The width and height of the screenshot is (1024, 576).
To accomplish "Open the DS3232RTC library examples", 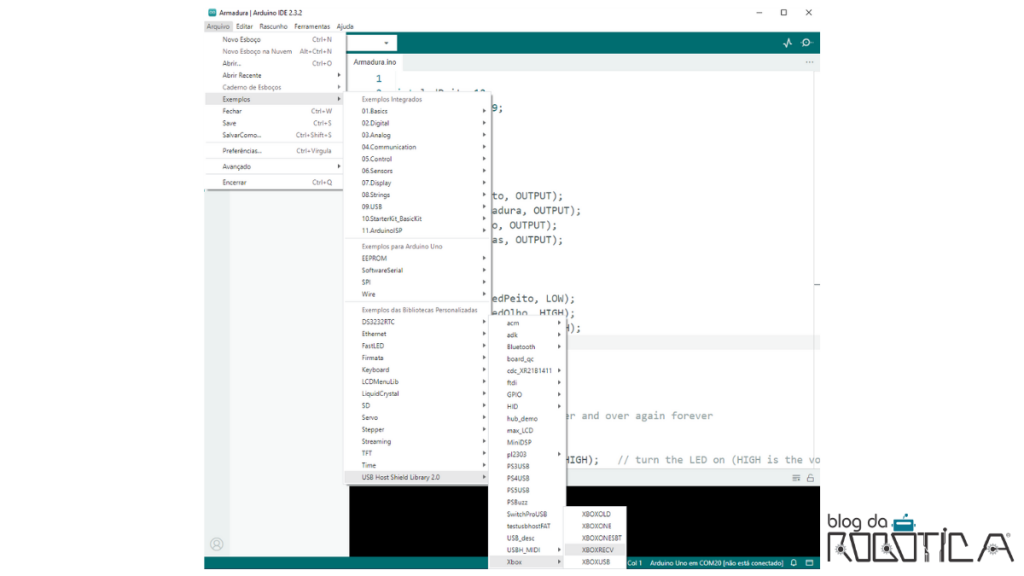I will pos(417,322).
